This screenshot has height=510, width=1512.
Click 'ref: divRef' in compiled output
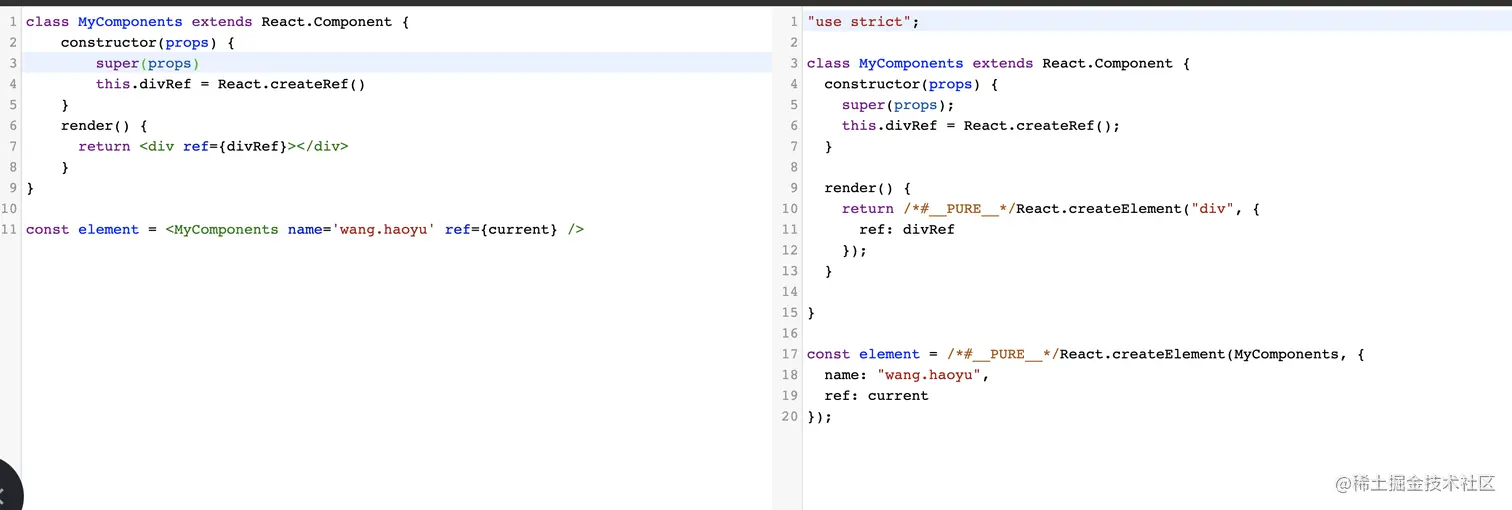pyautogui.click(x=907, y=229)
